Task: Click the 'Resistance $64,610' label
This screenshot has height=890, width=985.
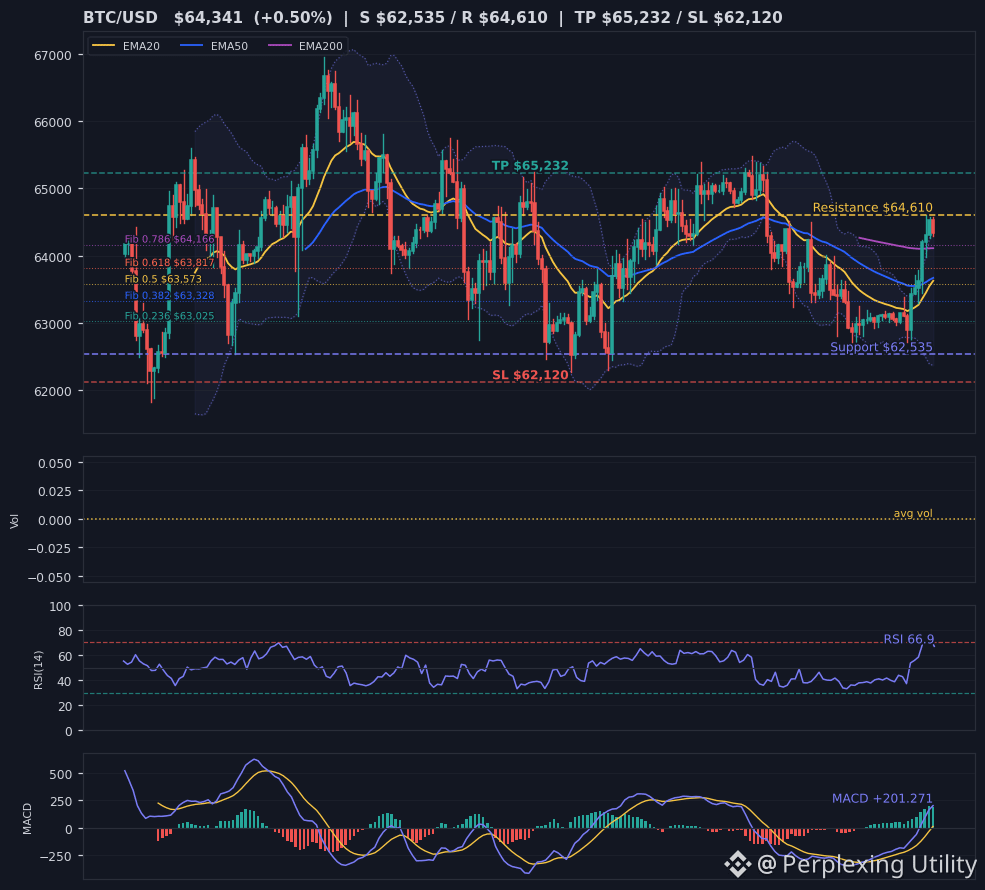Action: [x=873, y=207]
